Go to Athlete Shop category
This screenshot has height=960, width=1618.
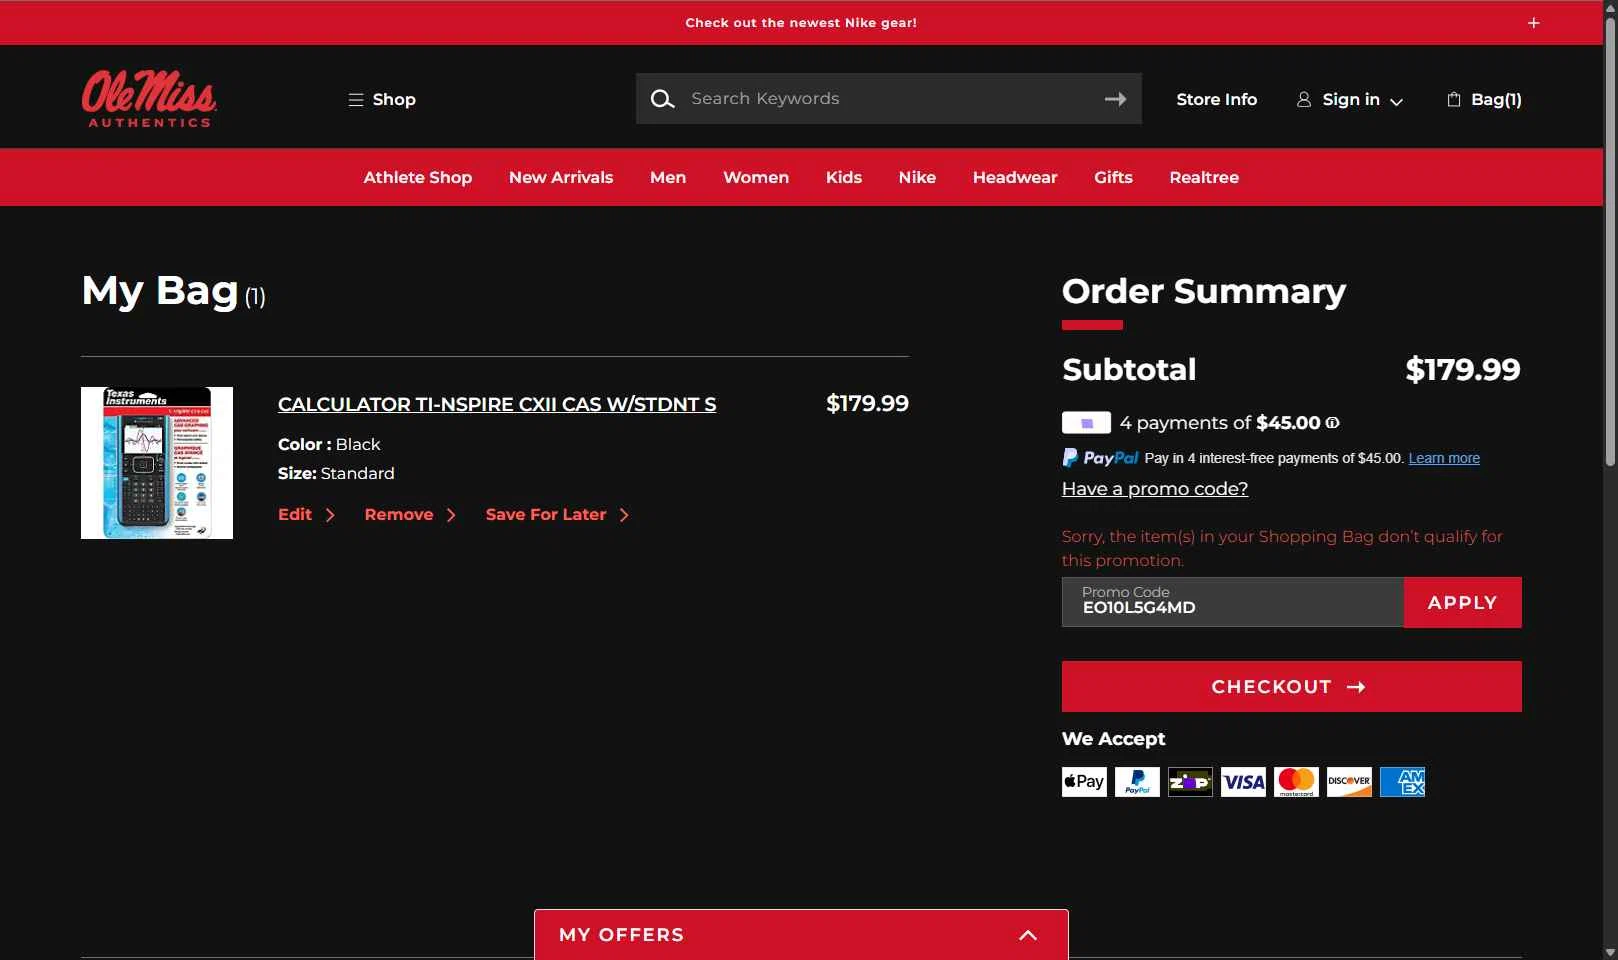point(417,177)
